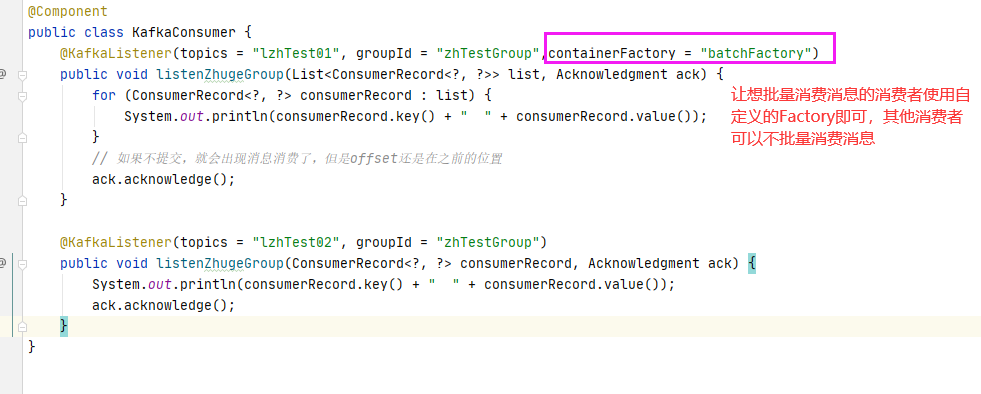Click the red Chinese annotation text
Screen dimensions: 981x394
(x=850, y=117)
